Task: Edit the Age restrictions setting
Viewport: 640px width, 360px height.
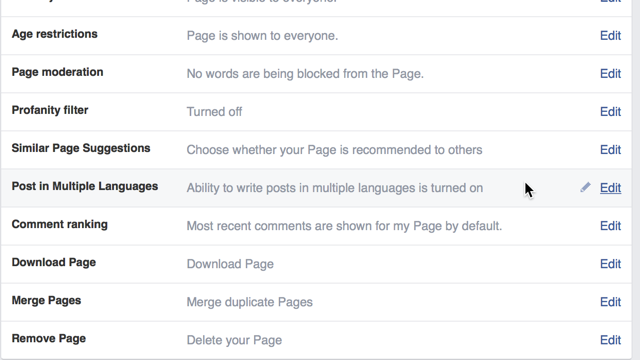Action: (610, 36)
